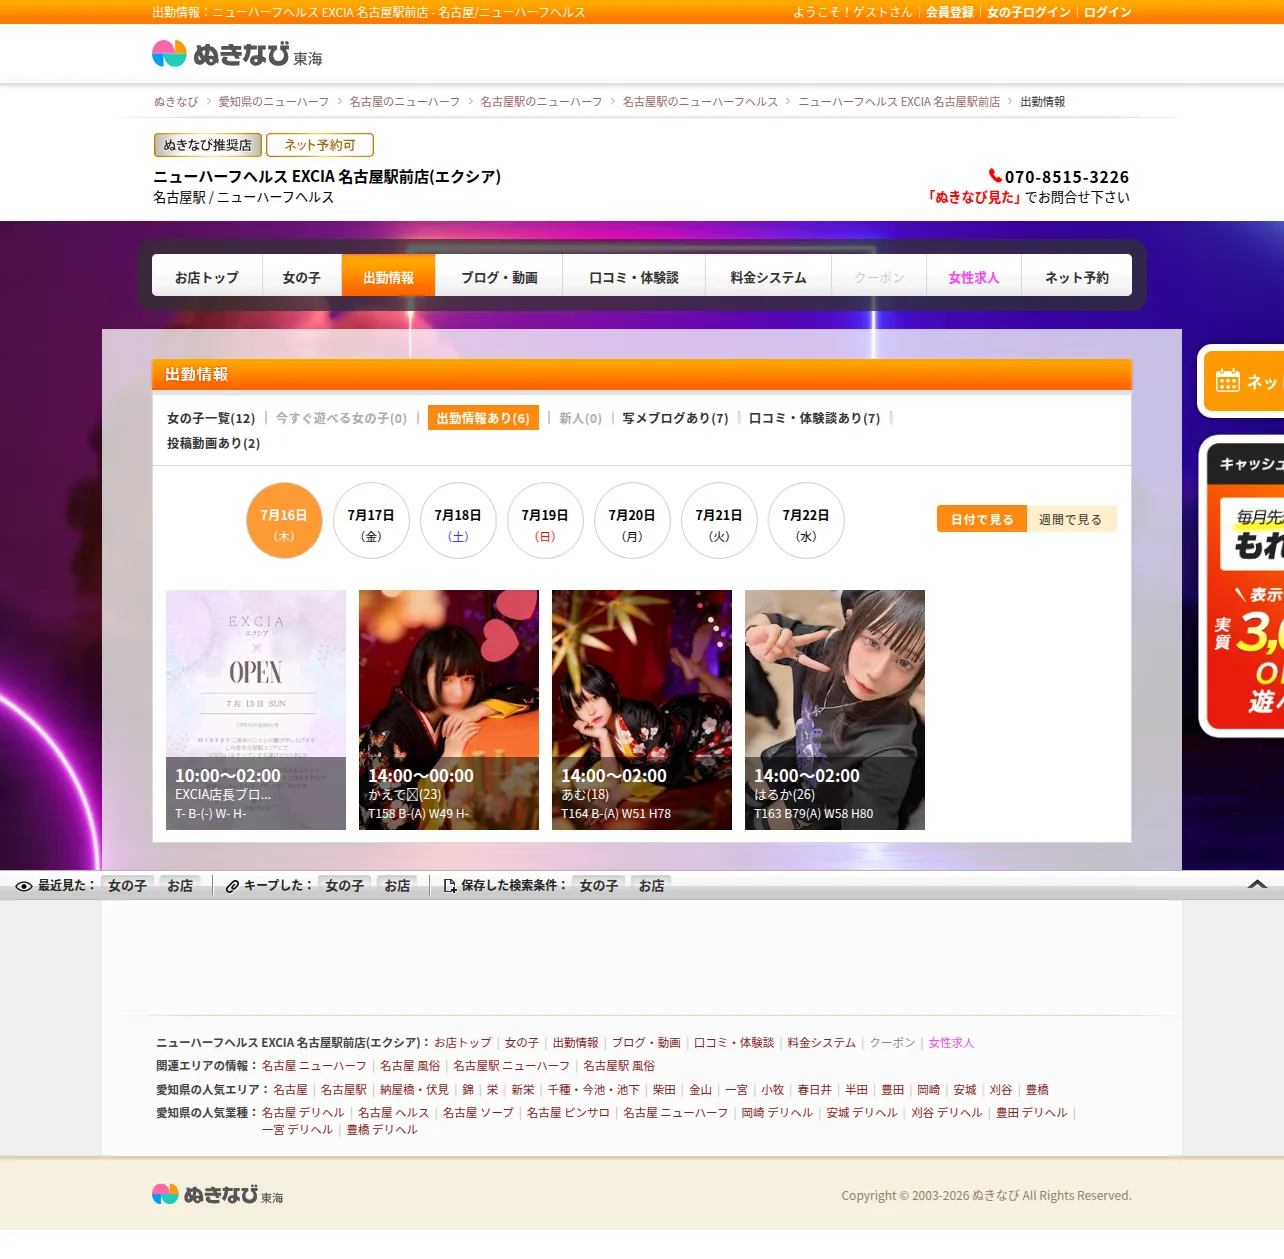The width and height of the screenshot is (1284, 1259).
Task: Choose the 7月18日 (土) date
Action: pyautogui.click(x=458, y=521)
